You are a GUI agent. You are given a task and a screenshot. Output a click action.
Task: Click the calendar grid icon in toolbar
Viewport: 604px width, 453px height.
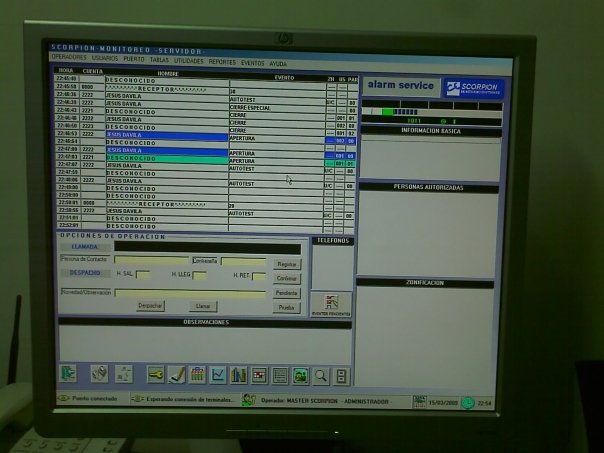197,374
